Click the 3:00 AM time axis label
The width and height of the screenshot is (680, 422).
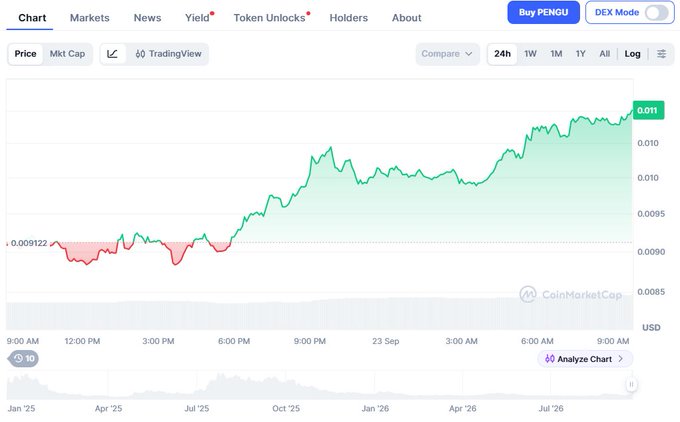click(x=461, y=341)
